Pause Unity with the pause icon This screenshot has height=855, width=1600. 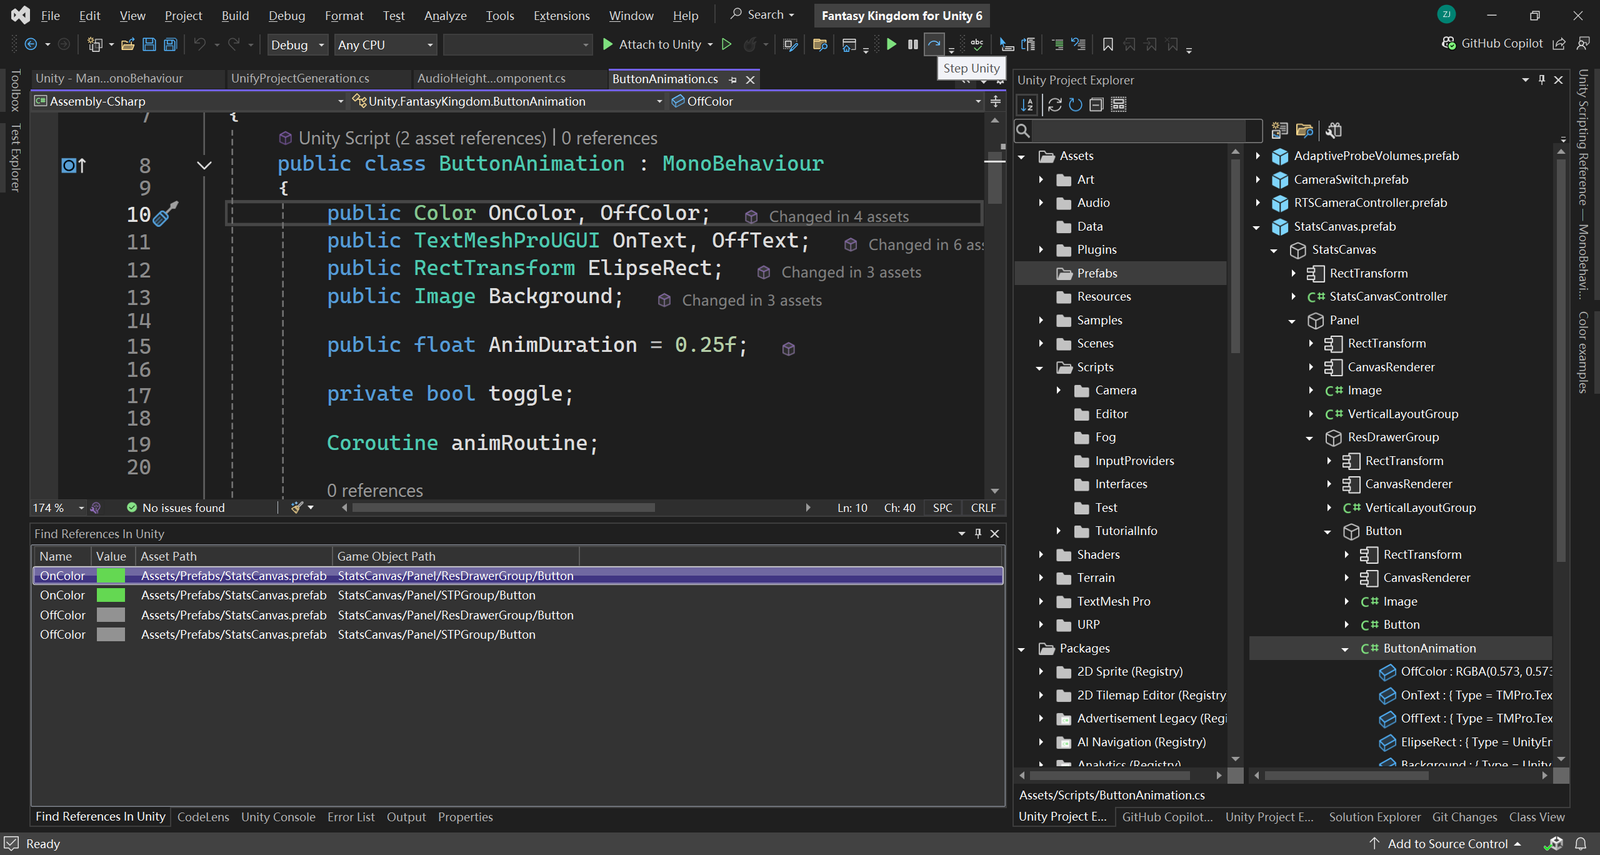(912, 44)
